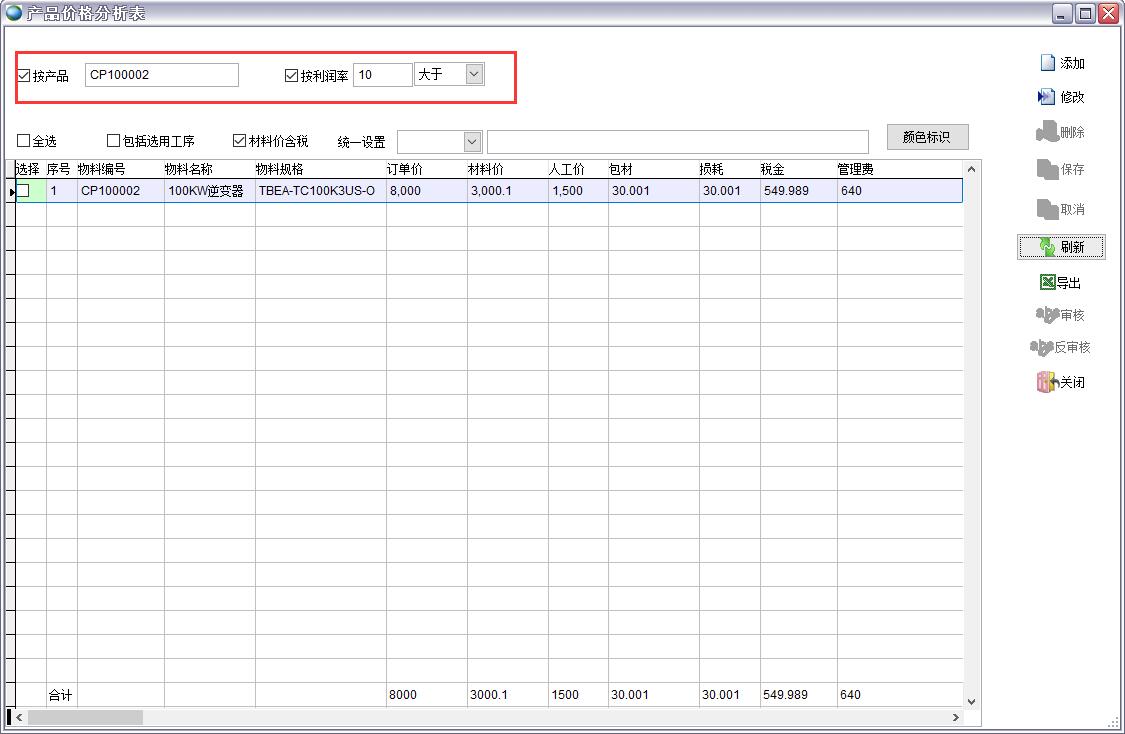This screenshot has width=1125, height=734.
Task: Click the 审核 (Audit) icon
Action: point(1047,315)
